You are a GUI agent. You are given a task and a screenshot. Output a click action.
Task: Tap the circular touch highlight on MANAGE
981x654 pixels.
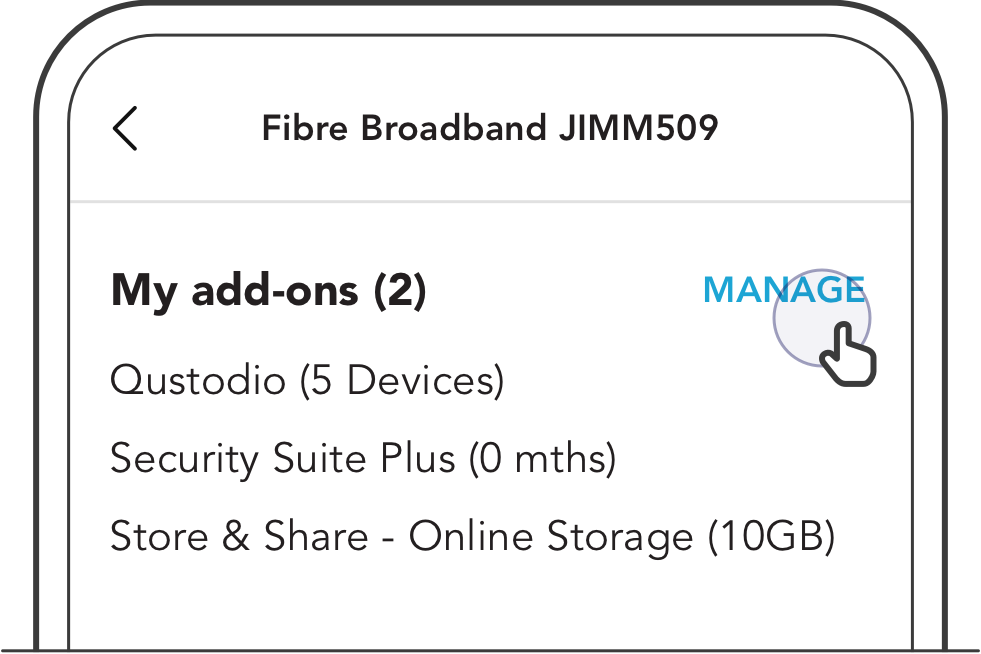click(x=821, y=318)
